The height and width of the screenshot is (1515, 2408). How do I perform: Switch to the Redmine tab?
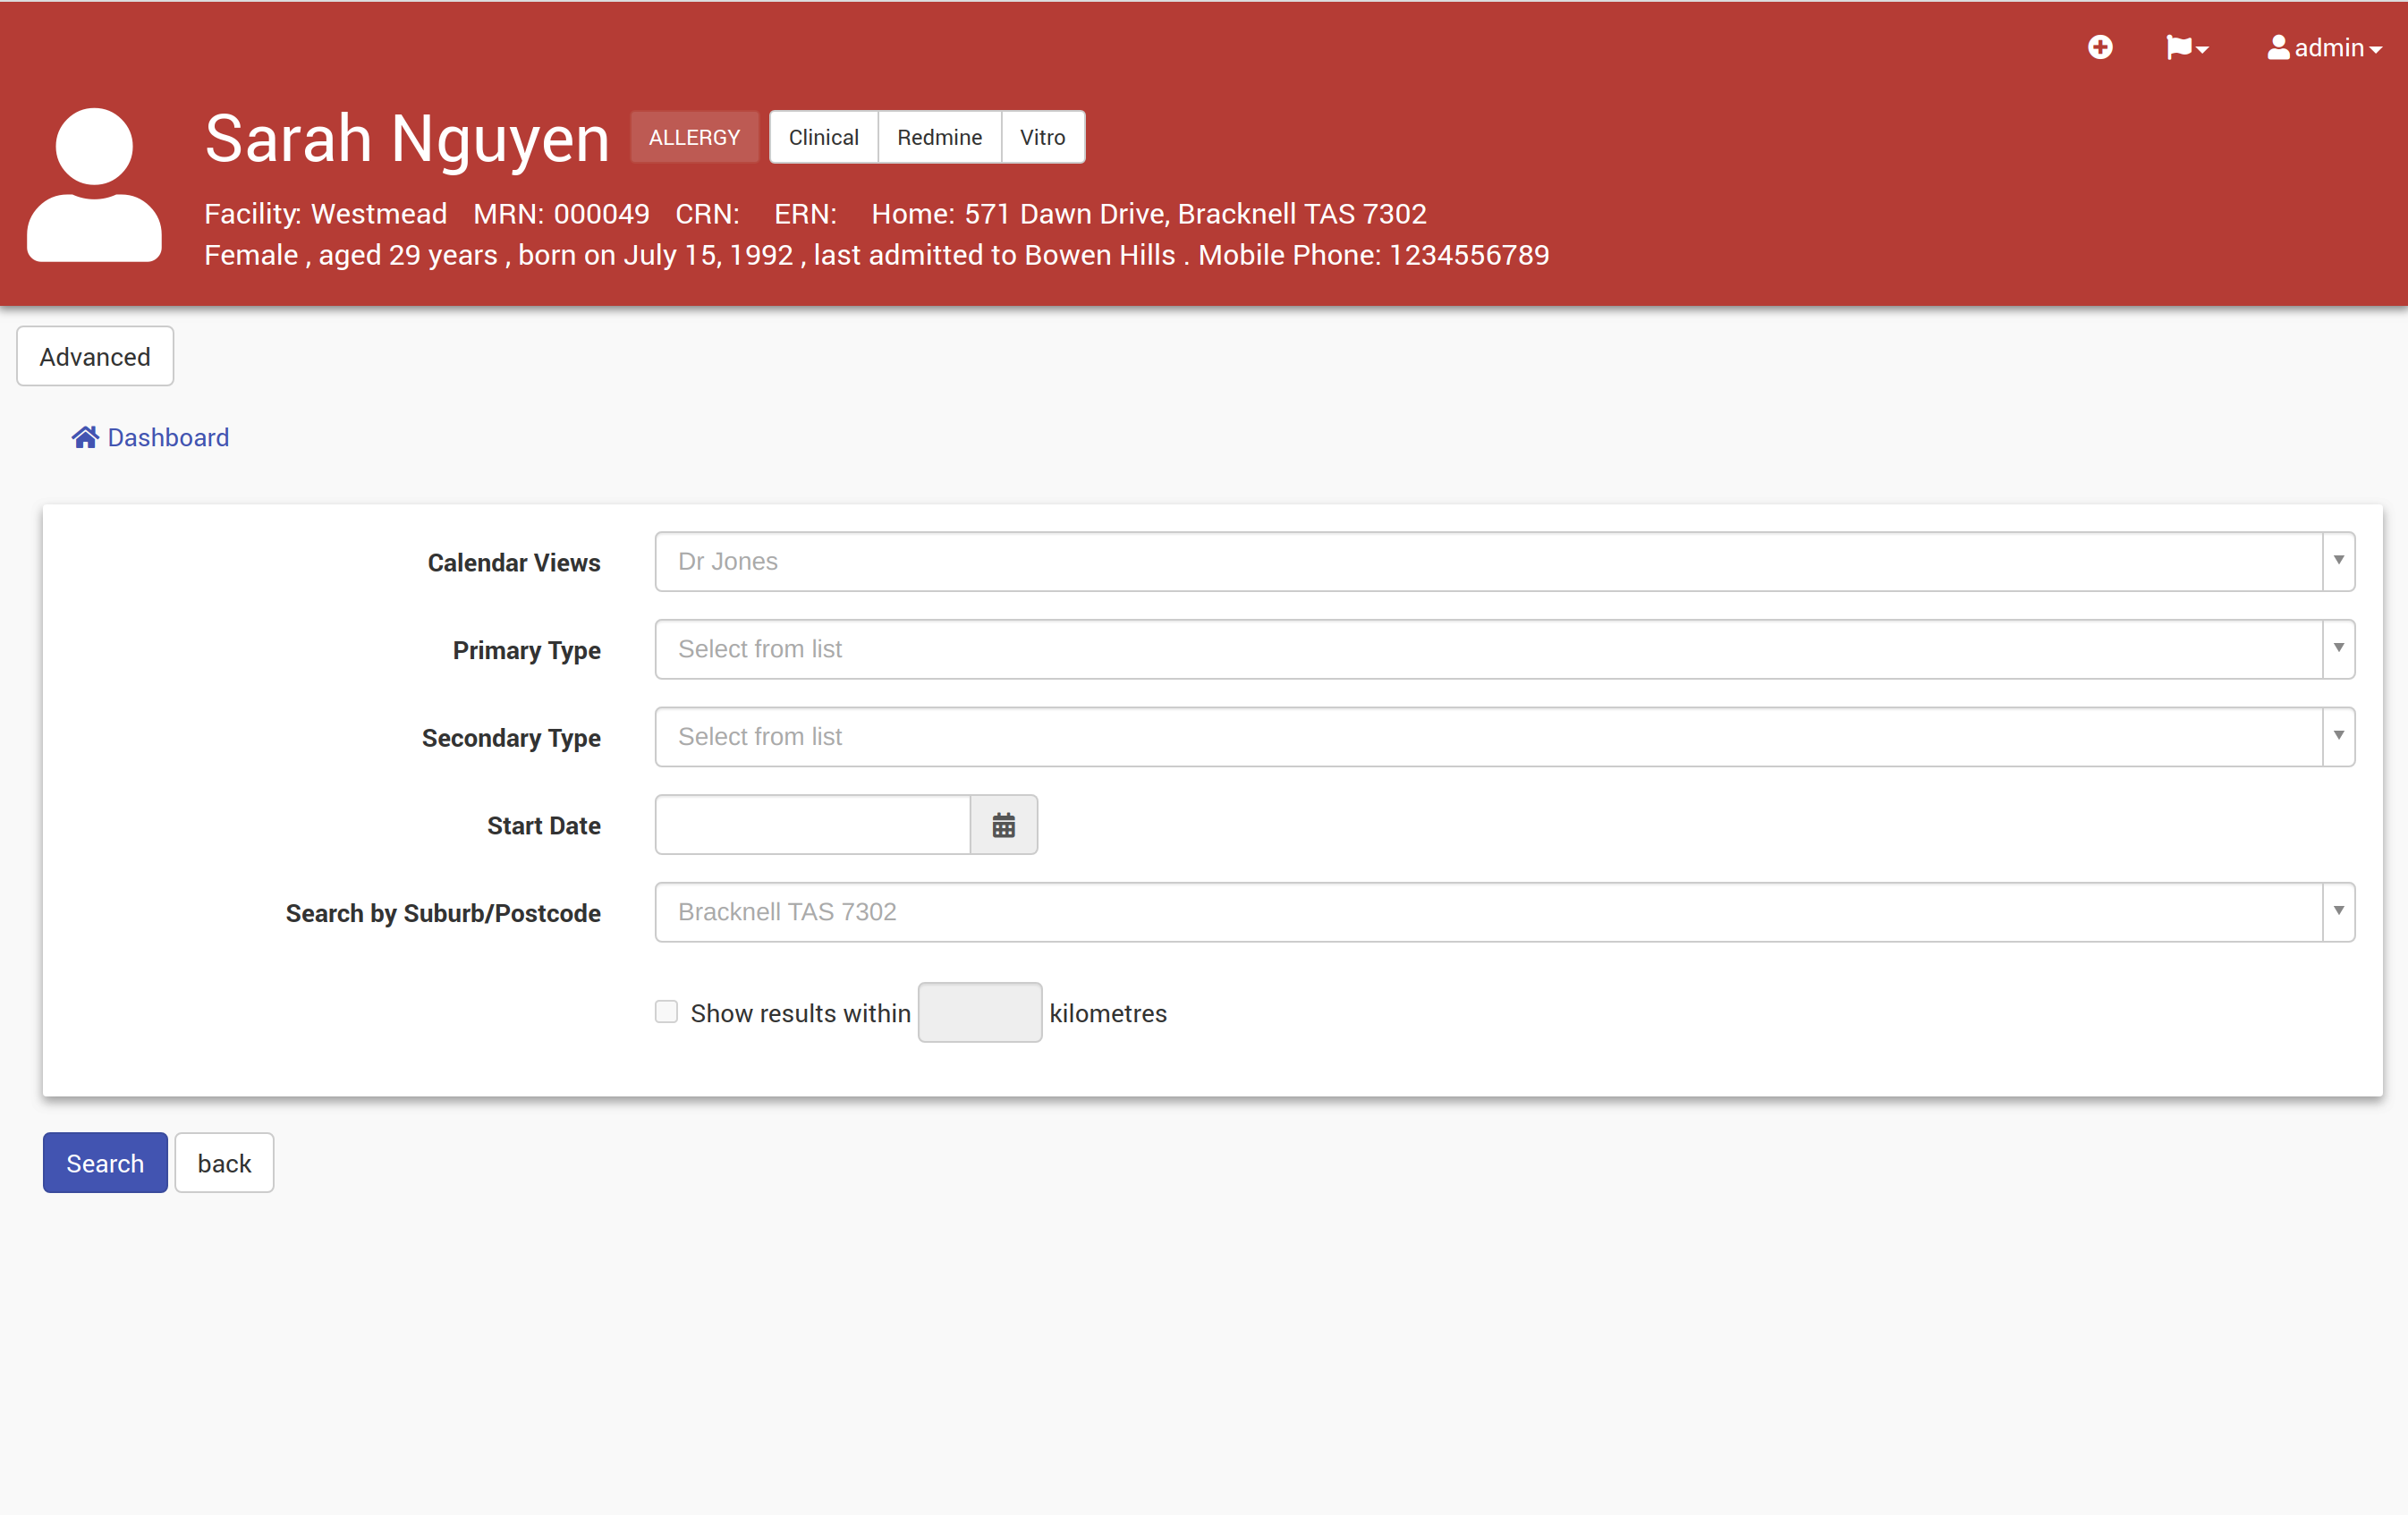(939, 137)
